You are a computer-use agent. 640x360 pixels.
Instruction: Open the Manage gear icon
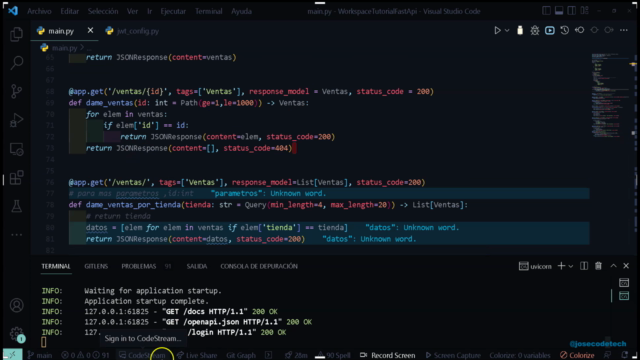click(16, 333)
